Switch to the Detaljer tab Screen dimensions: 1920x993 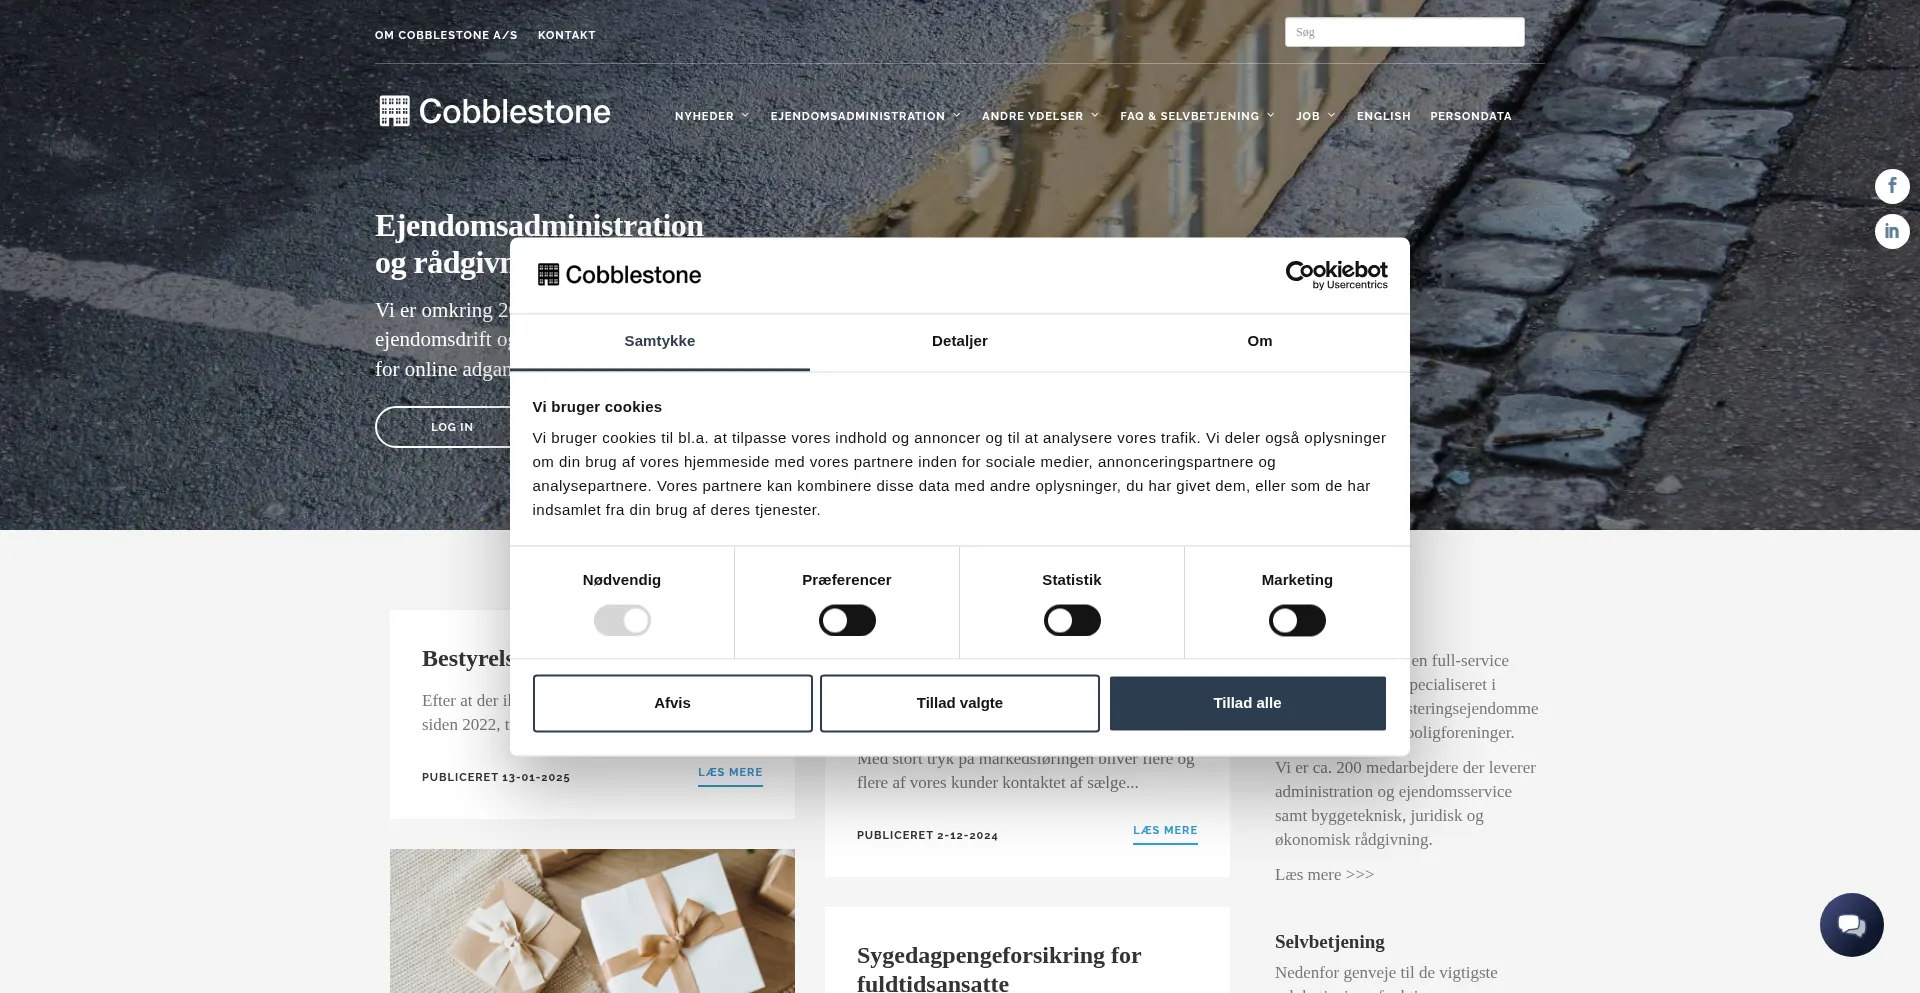pyautogui.click(x=959, y=341)
